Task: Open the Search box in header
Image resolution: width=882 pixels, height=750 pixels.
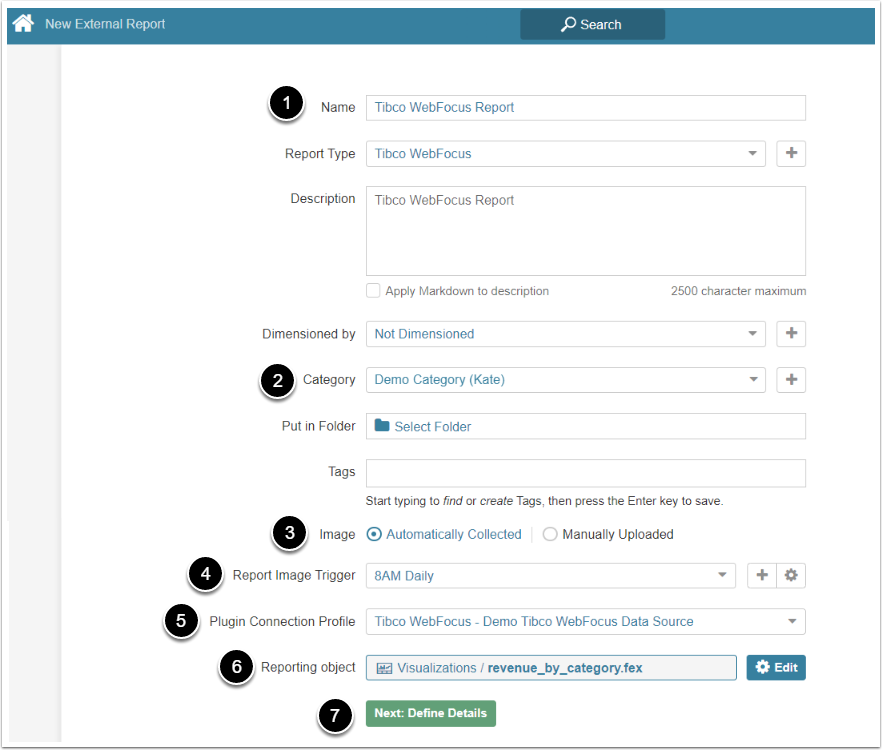Action: (x=592, y=25)
